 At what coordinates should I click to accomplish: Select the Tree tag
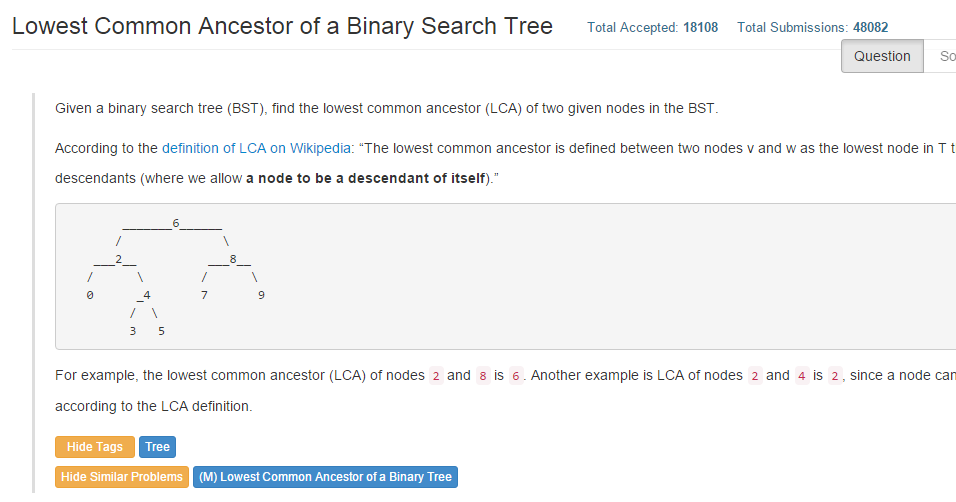[x=157, y=447]
